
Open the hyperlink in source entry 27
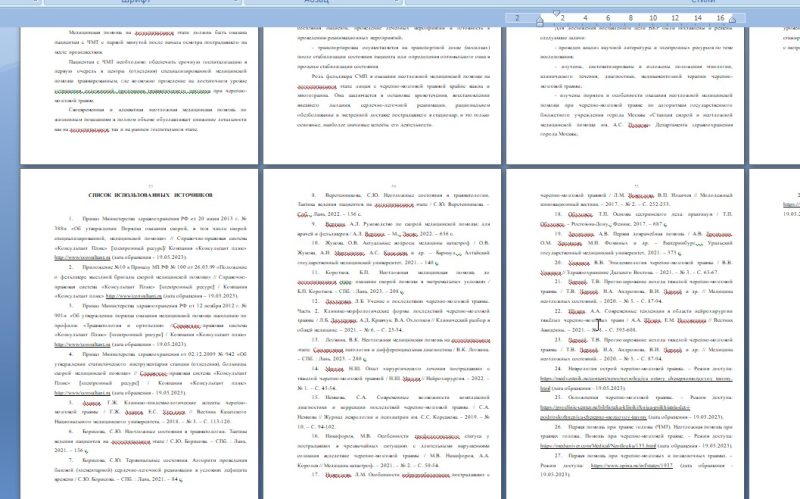(x=632, y=465)
